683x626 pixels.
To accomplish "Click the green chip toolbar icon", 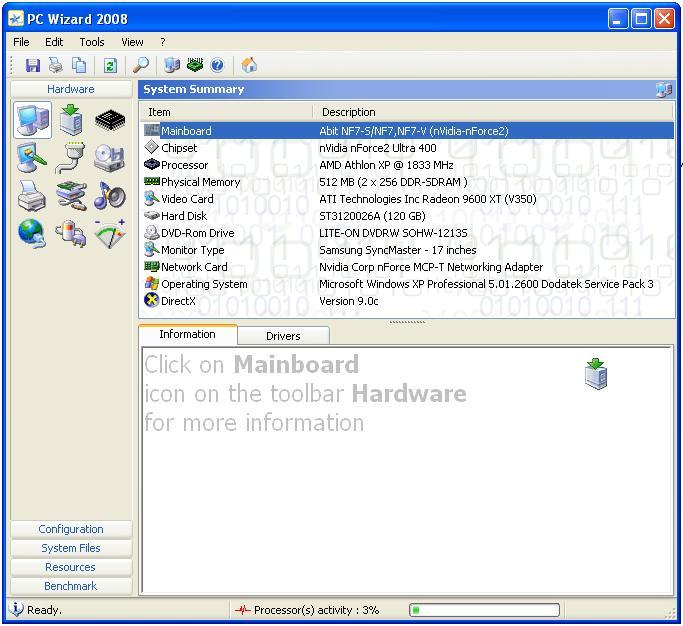I will tap(195, 64).
